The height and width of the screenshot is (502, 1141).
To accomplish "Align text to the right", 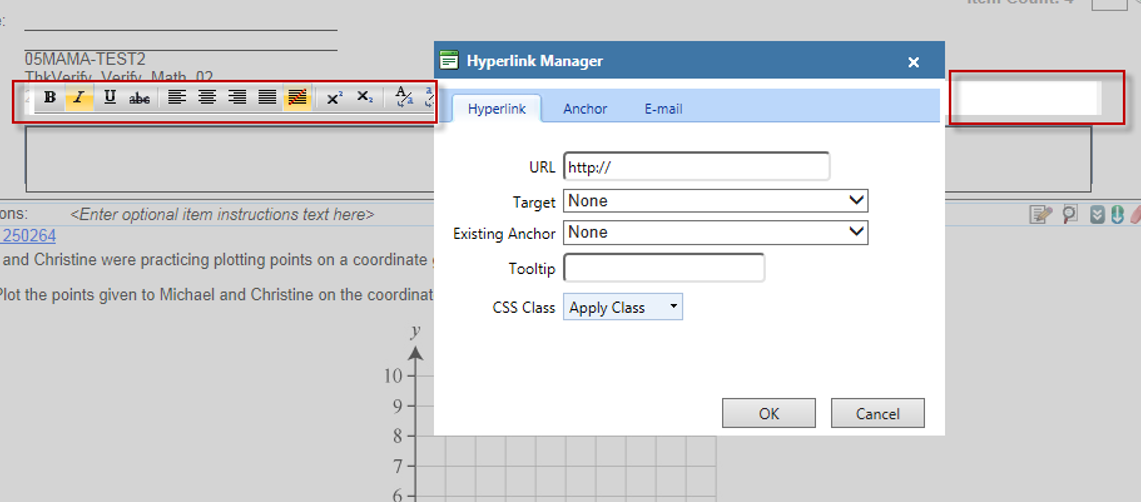I will coord(237,97).
